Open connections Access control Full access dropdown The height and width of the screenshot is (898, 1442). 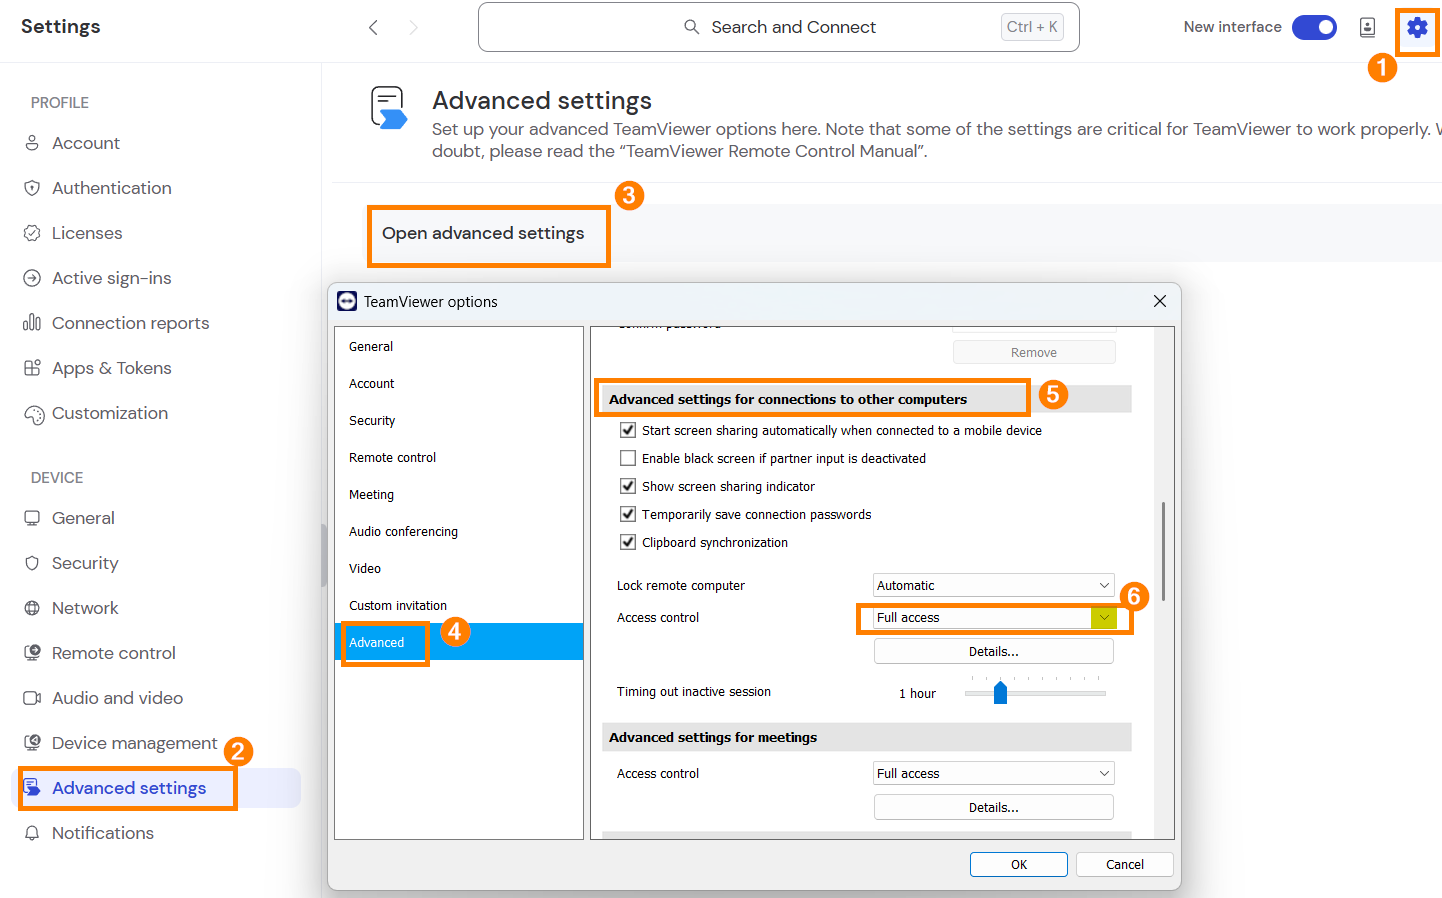click(994, 617)
